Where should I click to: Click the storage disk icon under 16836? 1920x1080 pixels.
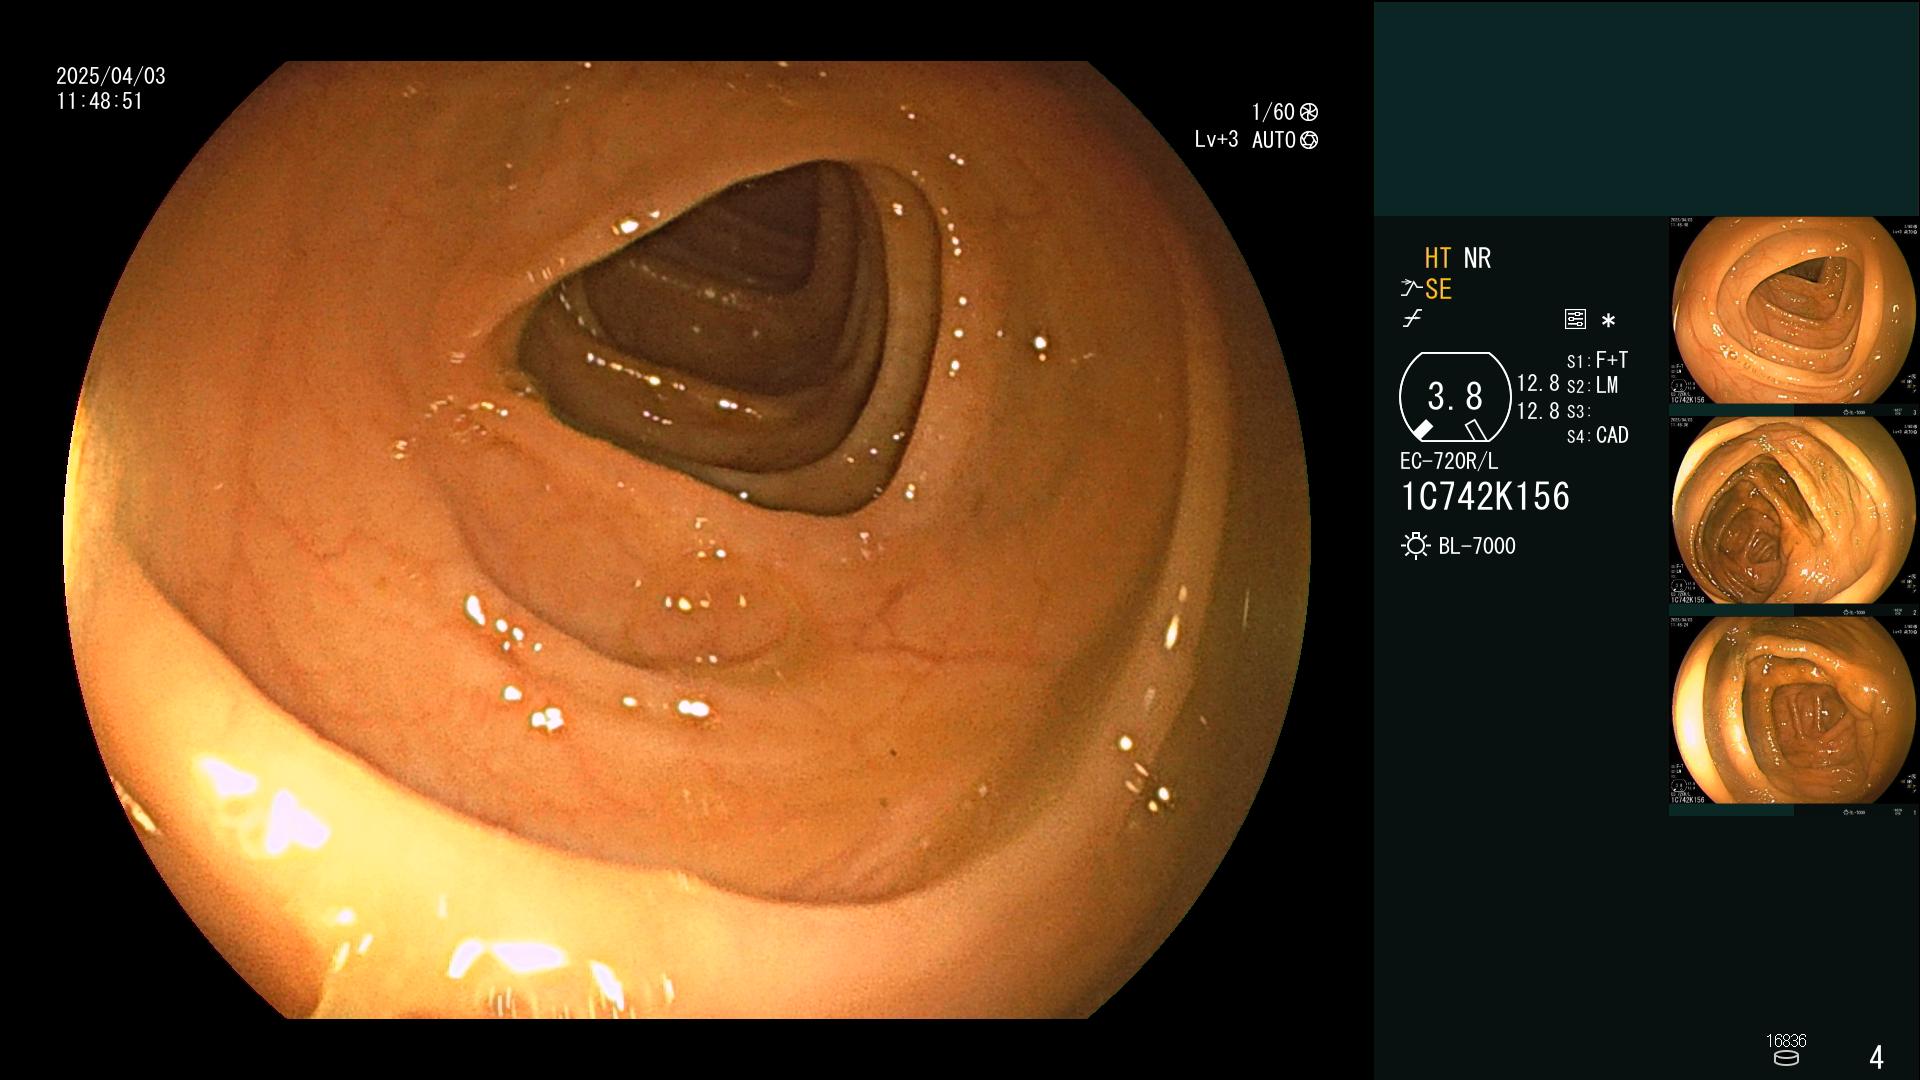coord(1786,1058)
